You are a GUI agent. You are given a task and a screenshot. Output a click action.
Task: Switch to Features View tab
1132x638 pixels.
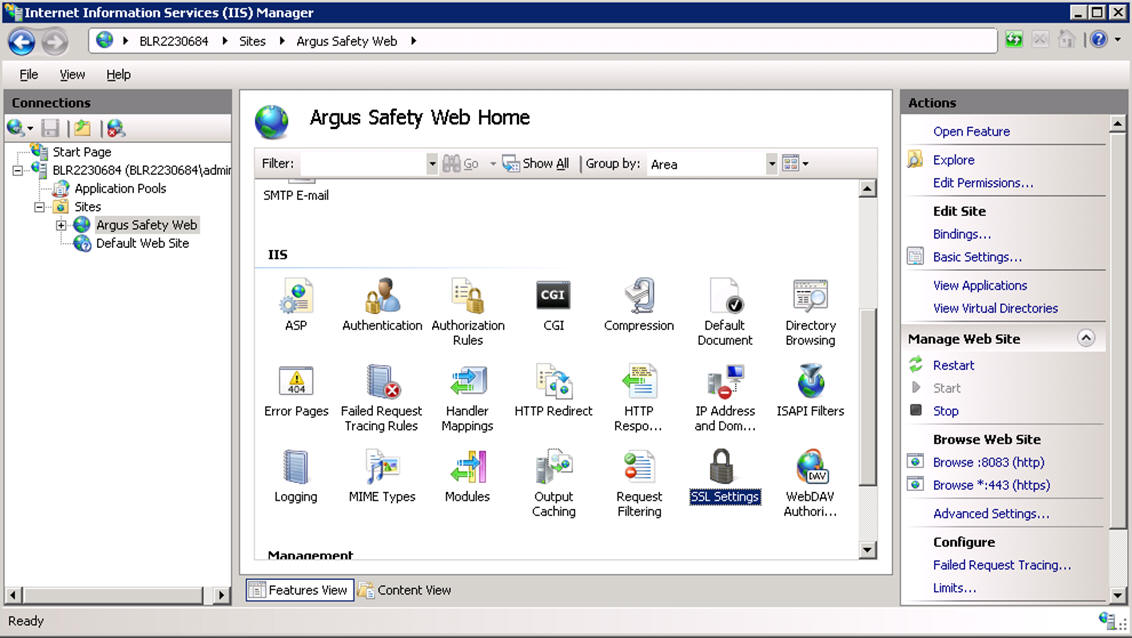(300, 590)
